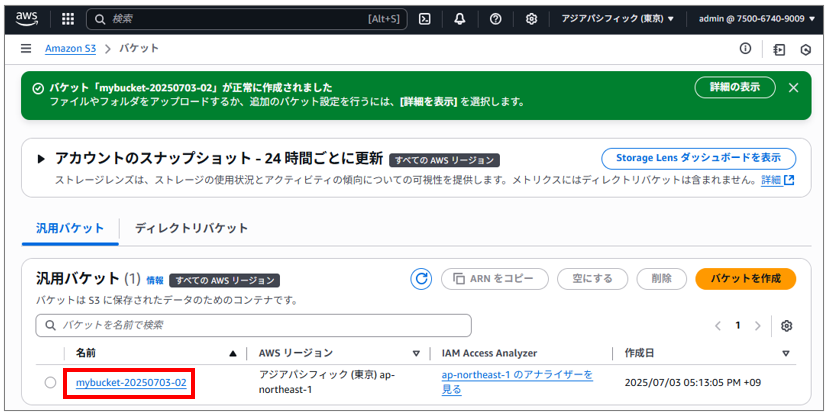Click the バケット breadcrumb text
Viewport: 825px width, 416px height.
tap(139, 48)
